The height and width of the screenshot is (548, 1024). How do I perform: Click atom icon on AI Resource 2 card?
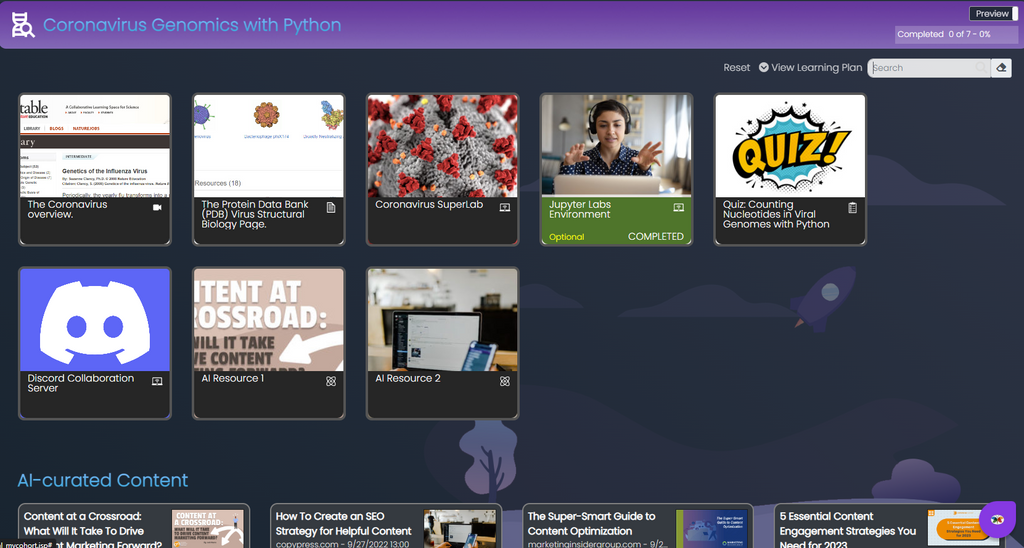pos(505,381)
